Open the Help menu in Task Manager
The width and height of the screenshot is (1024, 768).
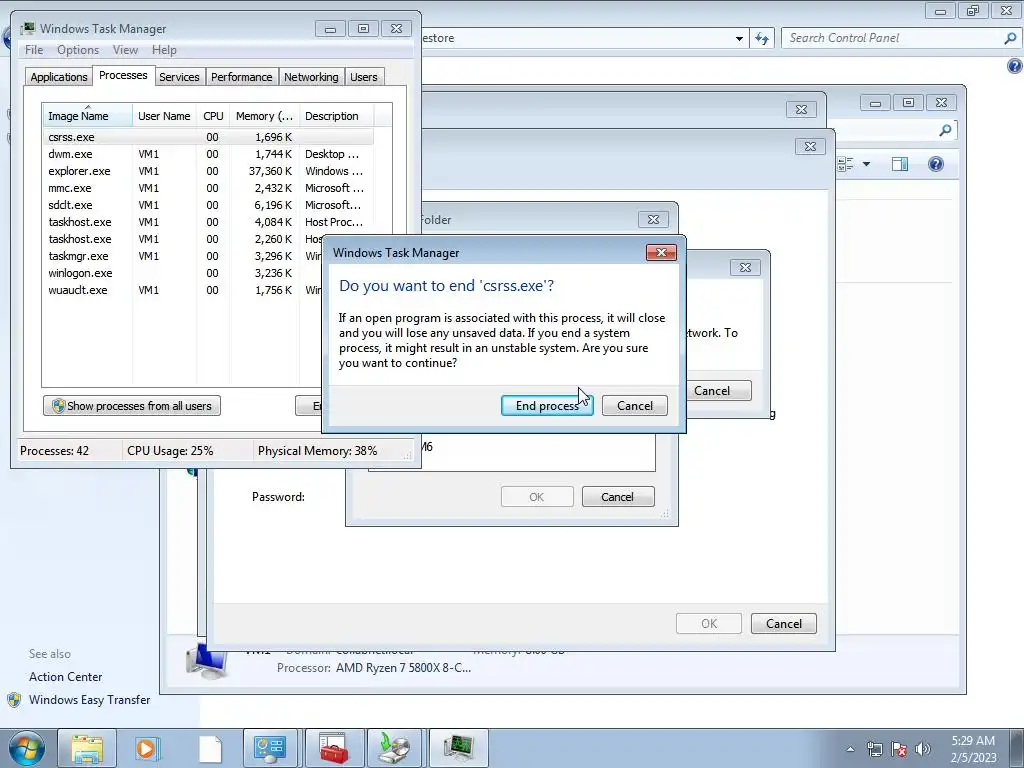point(164,50)
